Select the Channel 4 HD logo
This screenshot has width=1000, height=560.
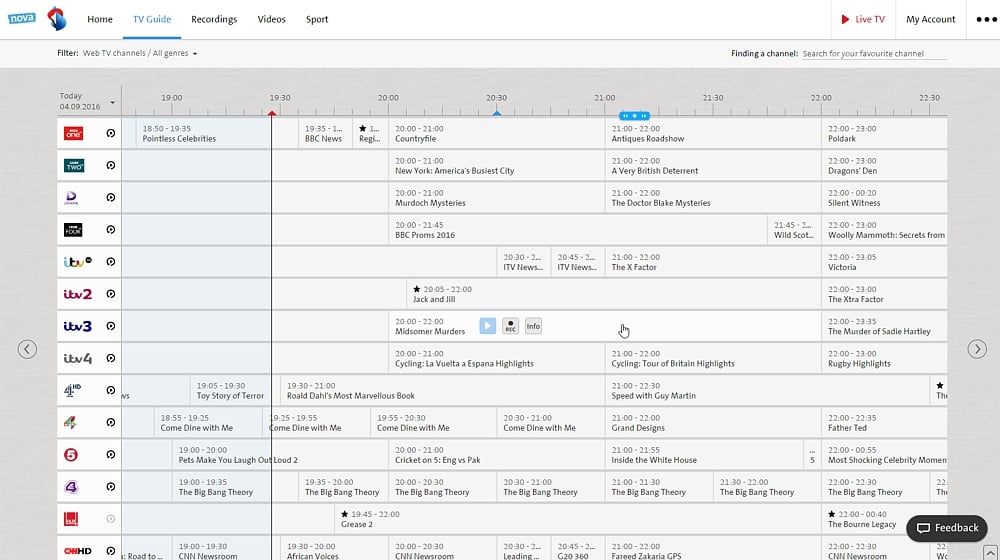73,390
